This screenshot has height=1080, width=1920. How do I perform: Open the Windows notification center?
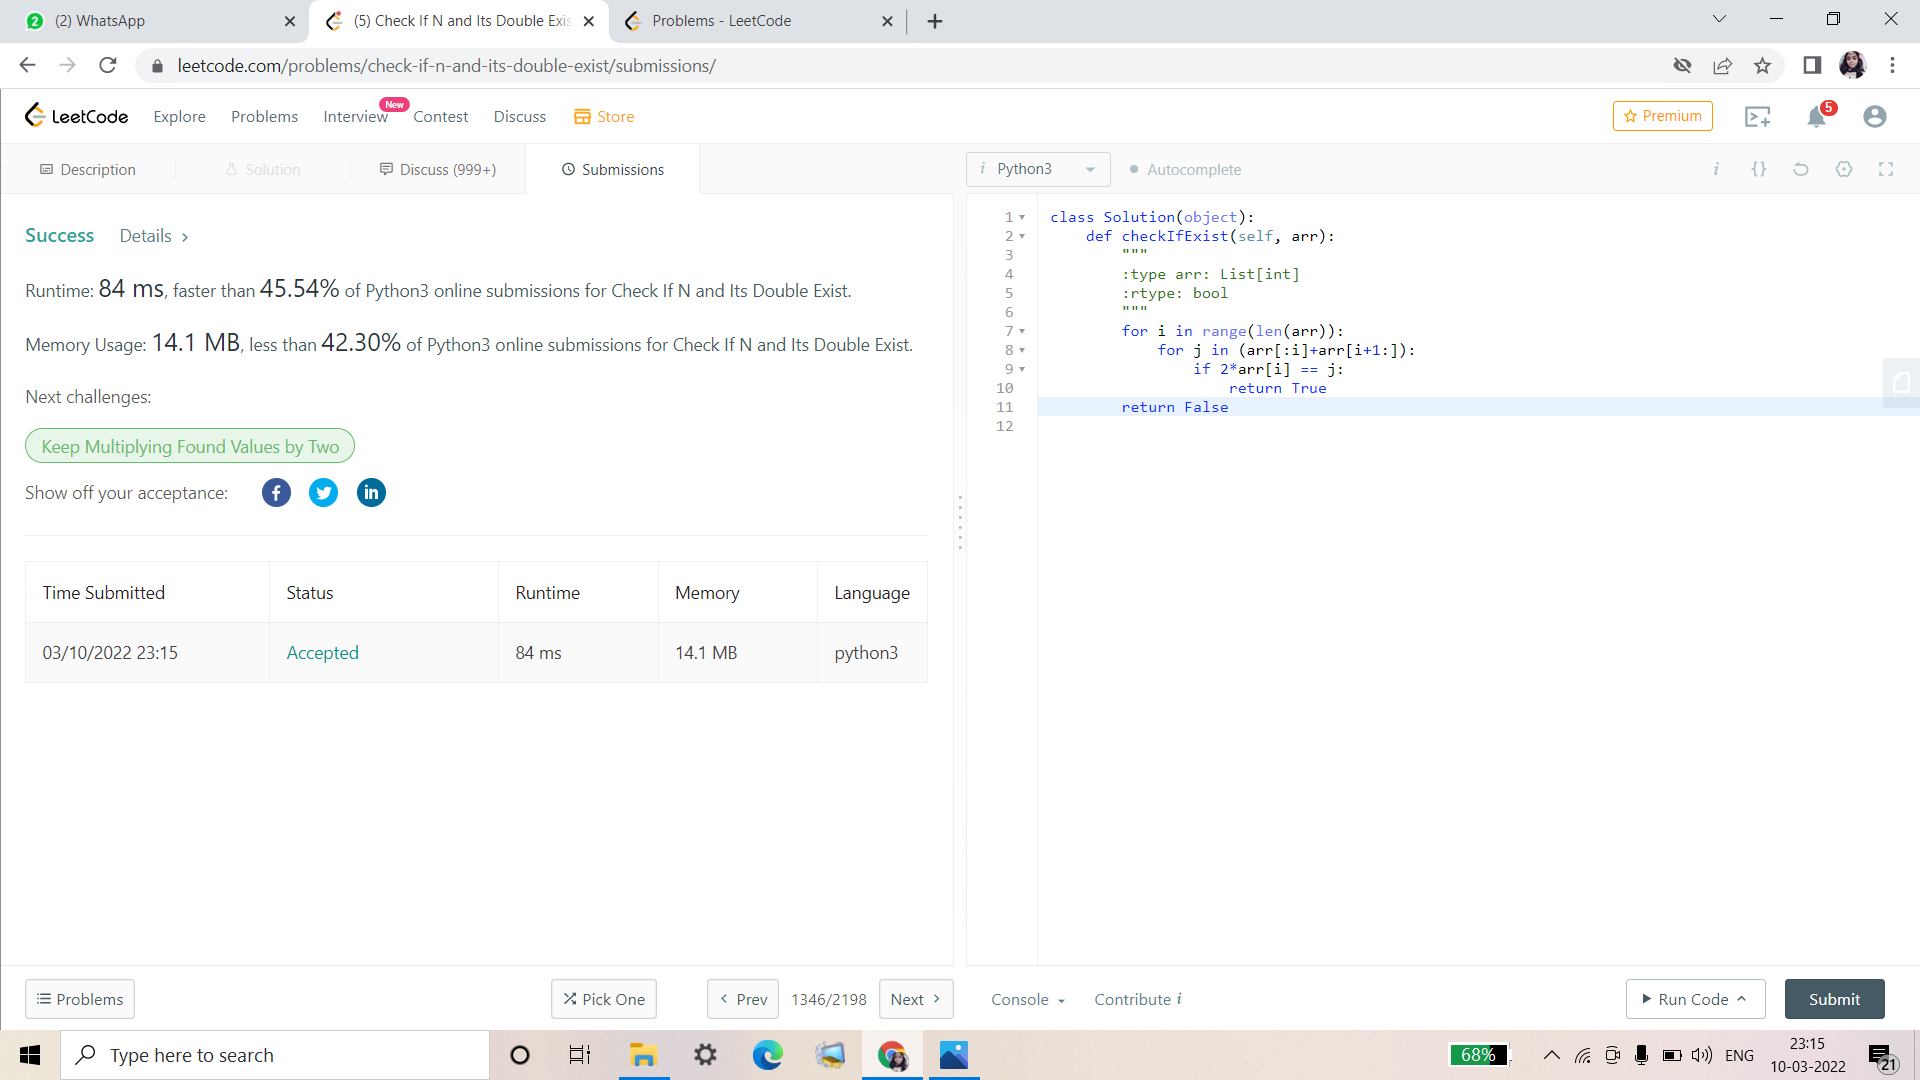[x=1881, y=1056]
